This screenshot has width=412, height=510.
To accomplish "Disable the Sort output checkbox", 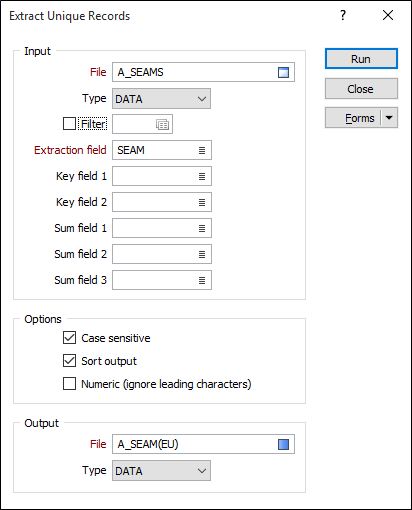I will (x=69, y=361).
